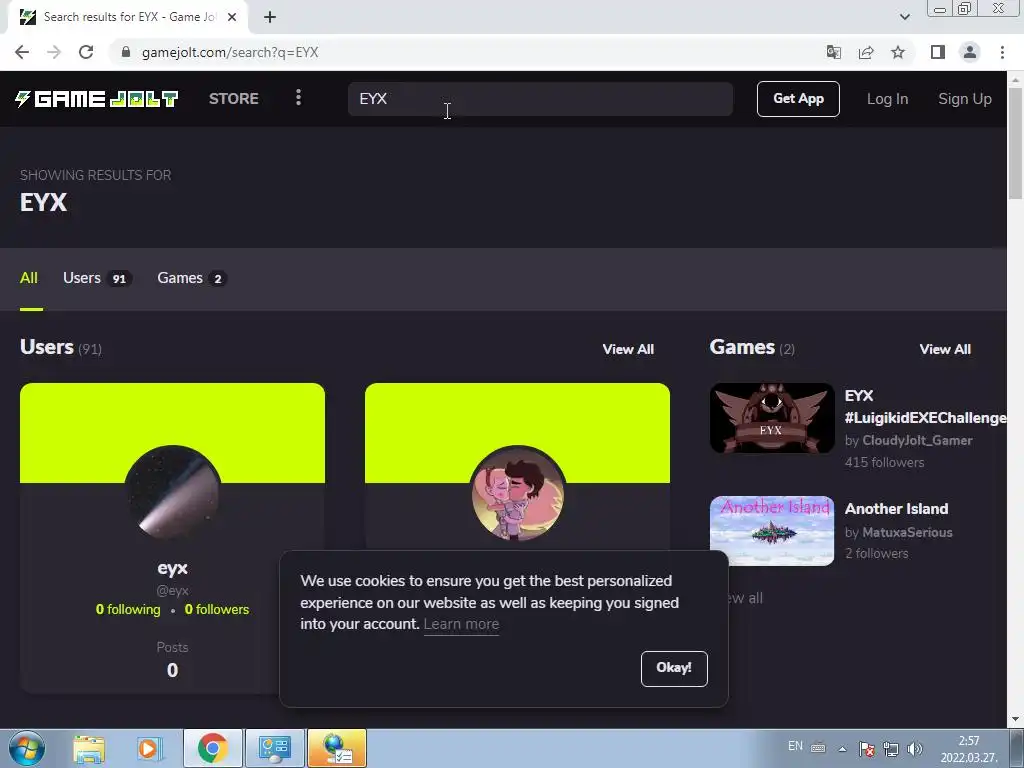The image size is (1024, 768).
Task: Click the Log In link
Action: (x=887, y=99)
